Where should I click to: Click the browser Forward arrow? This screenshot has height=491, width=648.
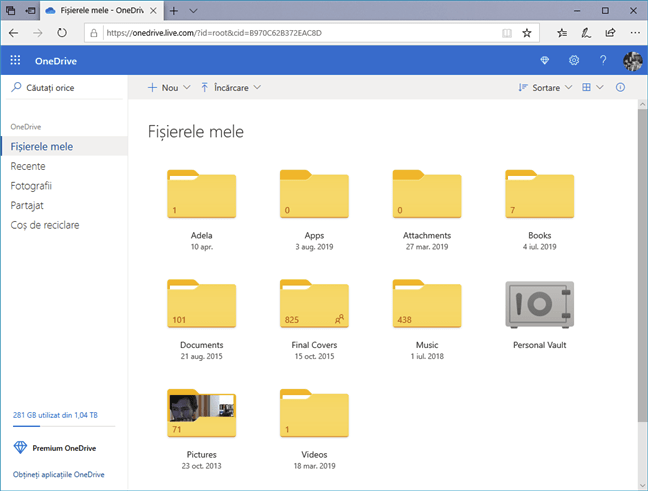point(38,33)
